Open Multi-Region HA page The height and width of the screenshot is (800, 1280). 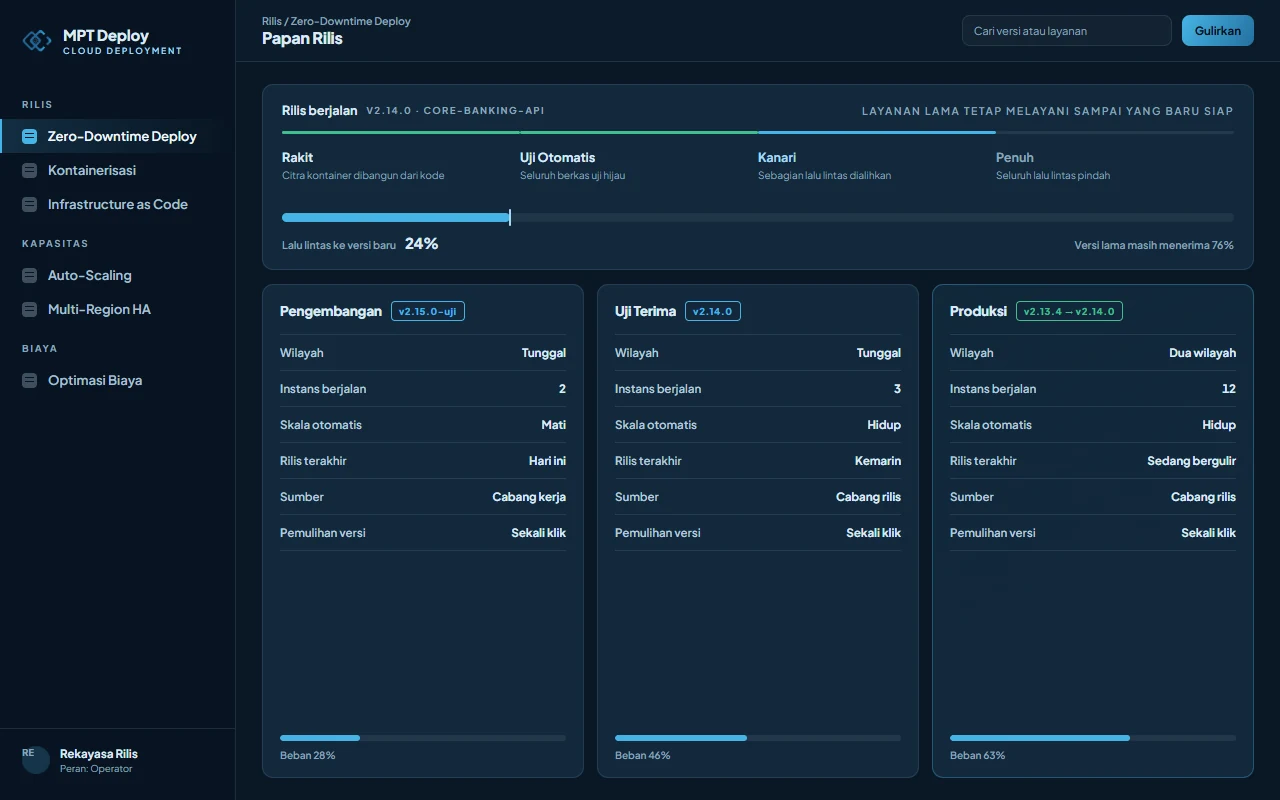coord(118,310)
